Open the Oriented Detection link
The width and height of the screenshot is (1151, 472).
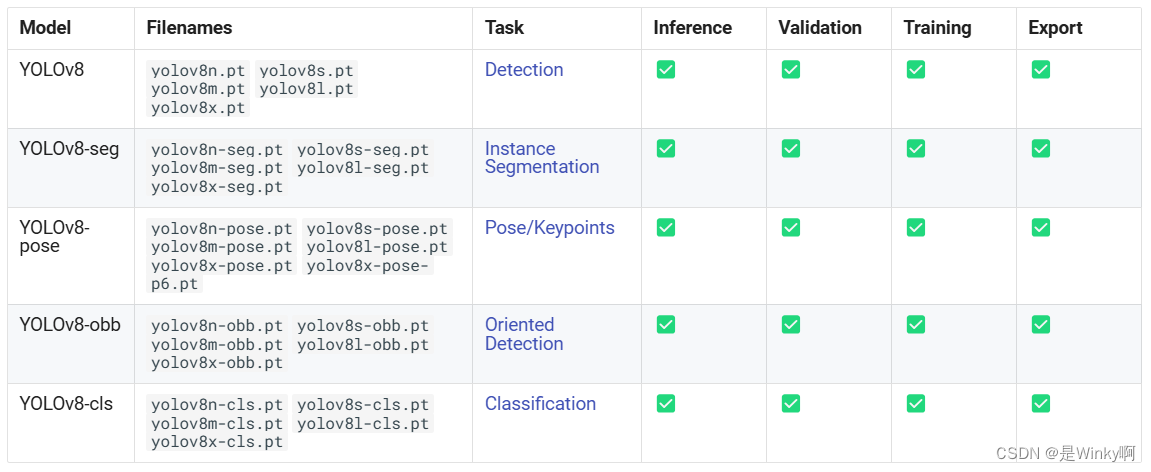click(523, 334)
